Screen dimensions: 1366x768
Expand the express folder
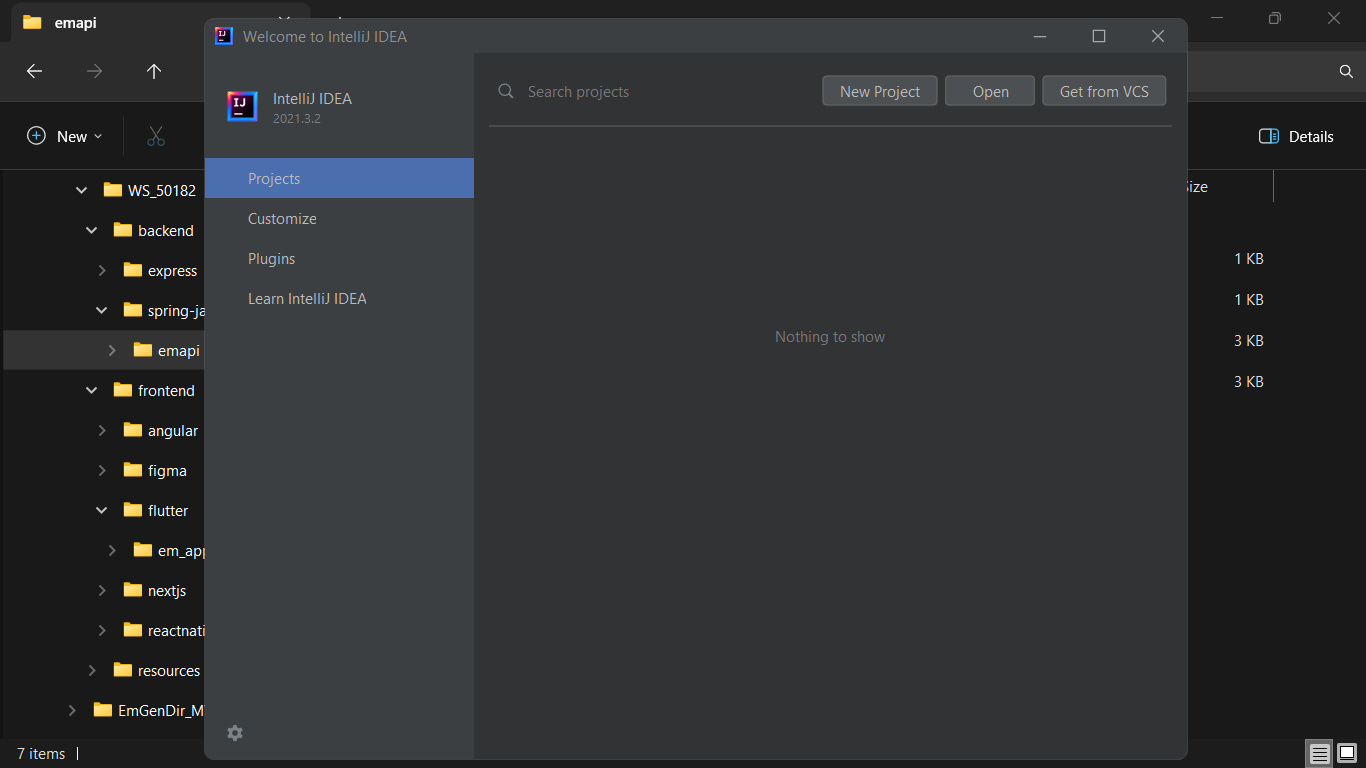[x=102, y=270]
